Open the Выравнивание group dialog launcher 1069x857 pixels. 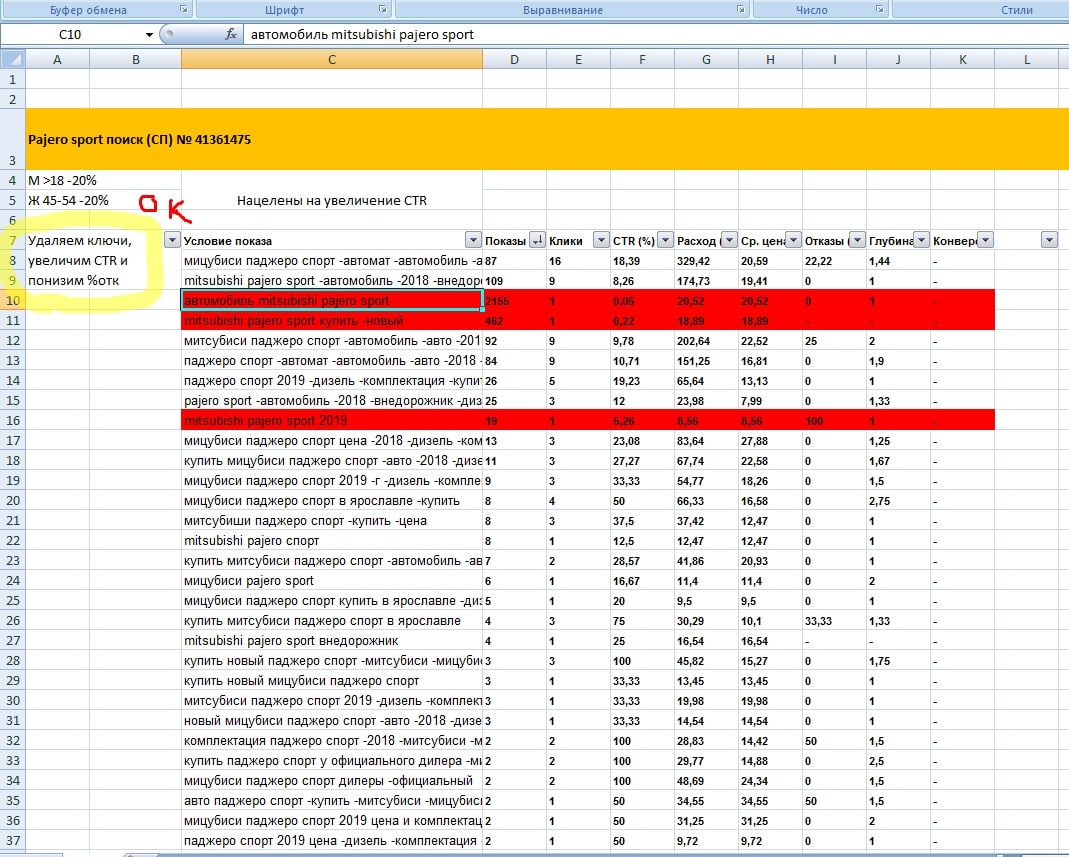(x=740, y=10)
